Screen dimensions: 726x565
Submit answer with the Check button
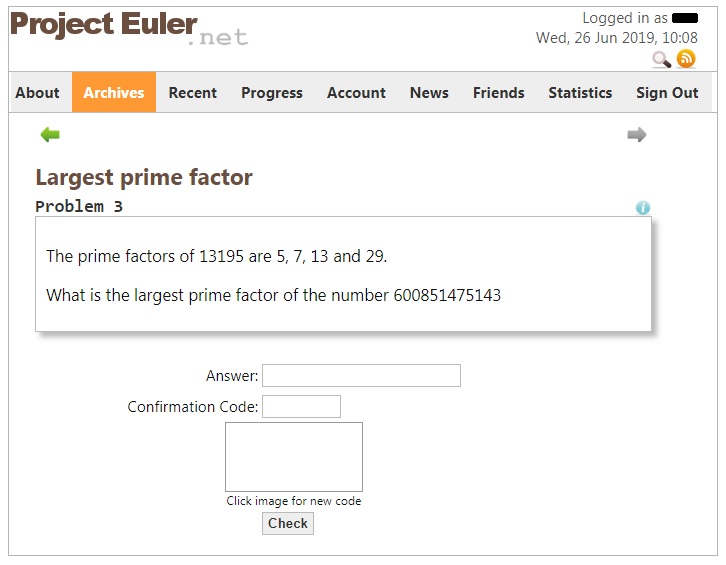click(288, 523)
